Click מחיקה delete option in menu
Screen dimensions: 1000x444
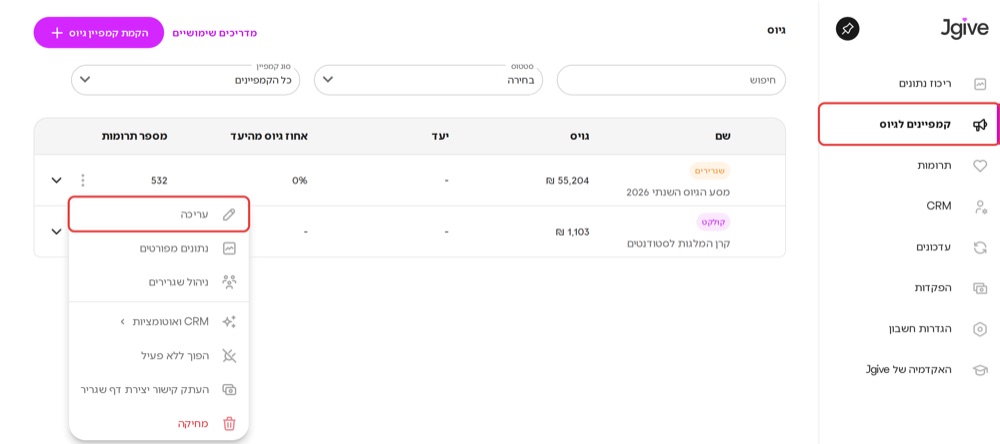pos(159,424)
